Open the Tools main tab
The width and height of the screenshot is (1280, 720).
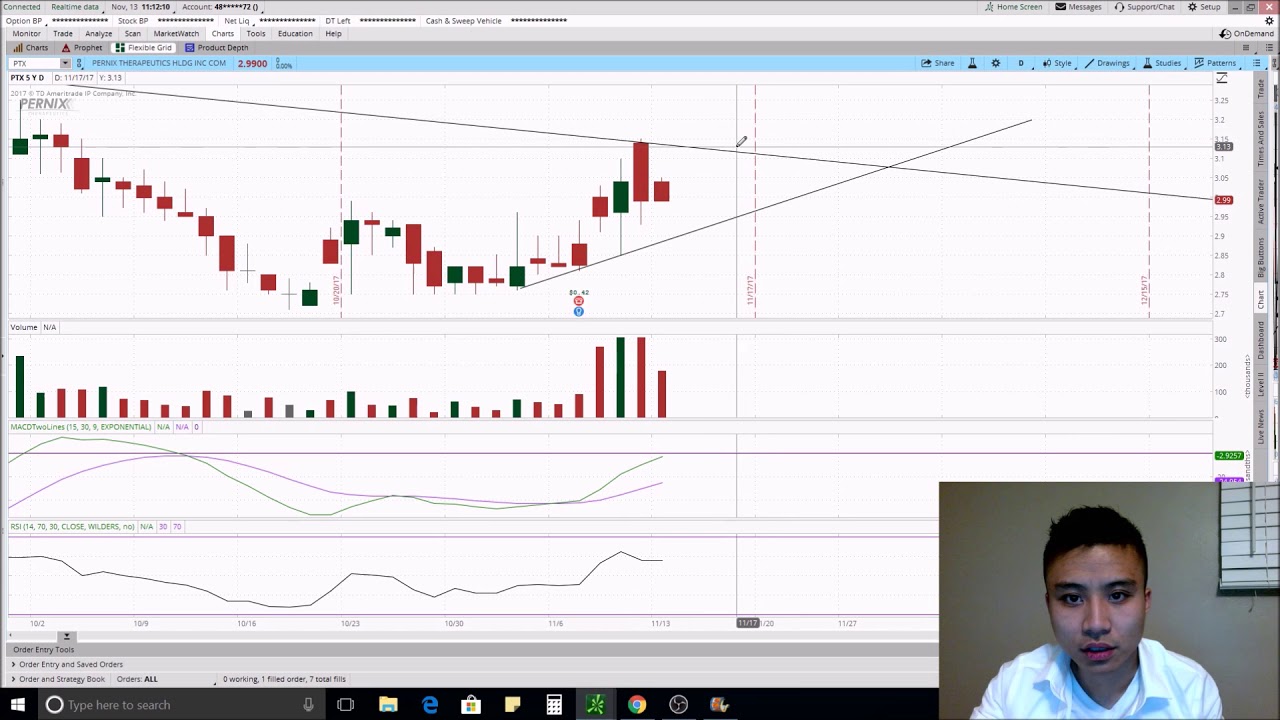tap(256, 34)
